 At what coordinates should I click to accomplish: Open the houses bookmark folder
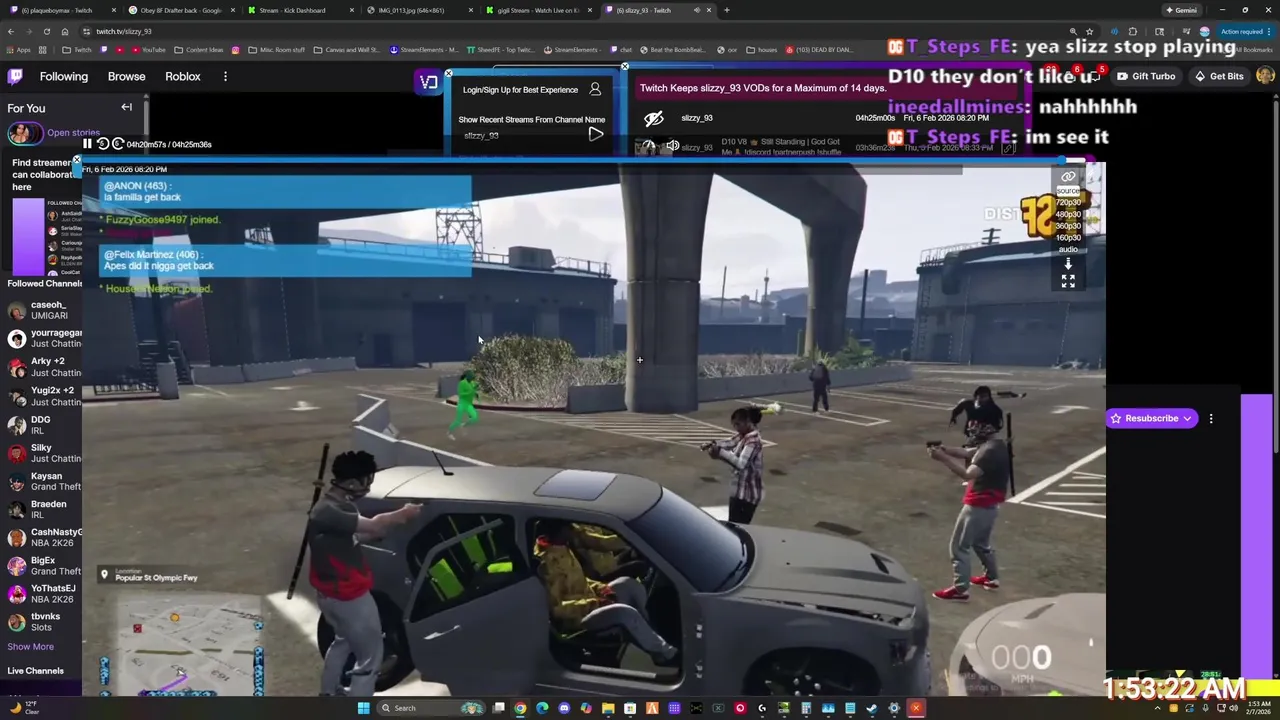(x=761, y=49)
